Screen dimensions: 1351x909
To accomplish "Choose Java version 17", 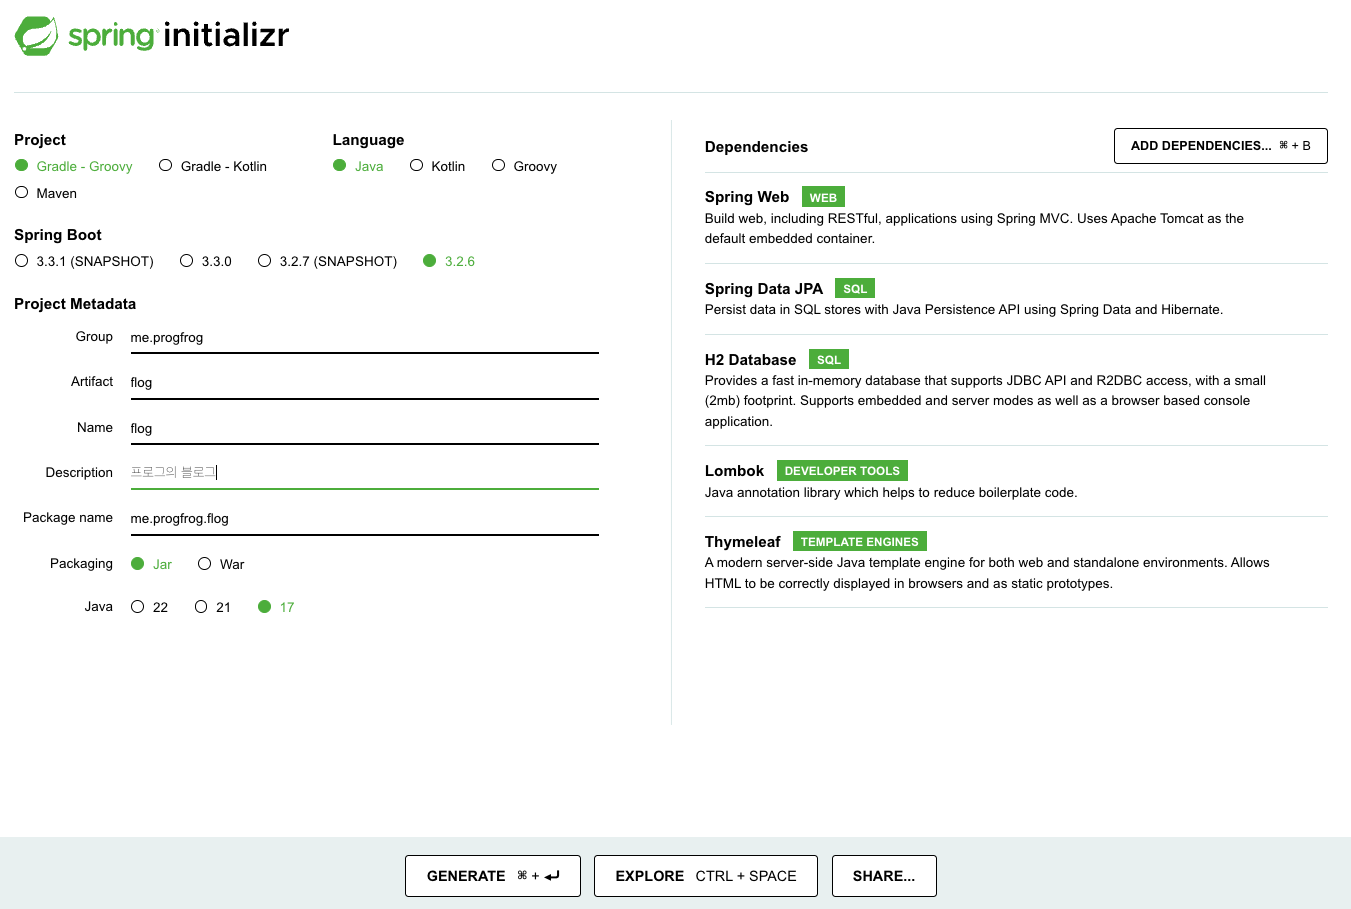I will pyautogui.click(x=276, y=607).
